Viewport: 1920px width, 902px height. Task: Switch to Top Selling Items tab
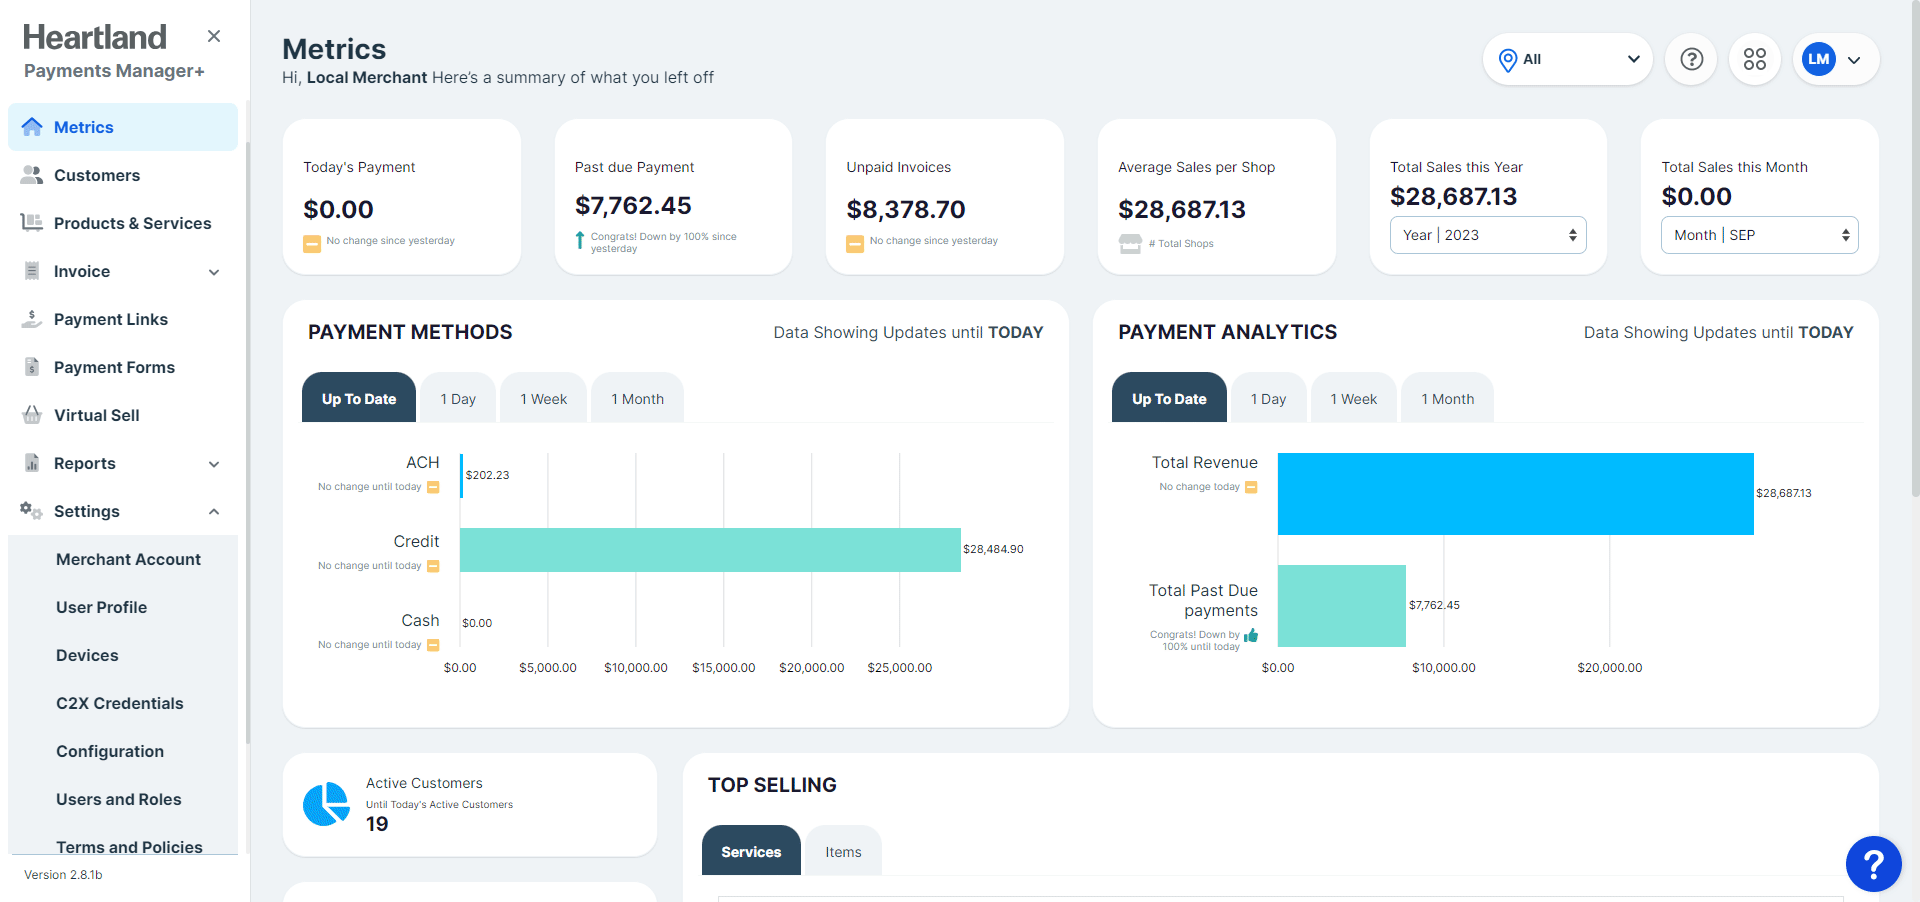point(843,851)
